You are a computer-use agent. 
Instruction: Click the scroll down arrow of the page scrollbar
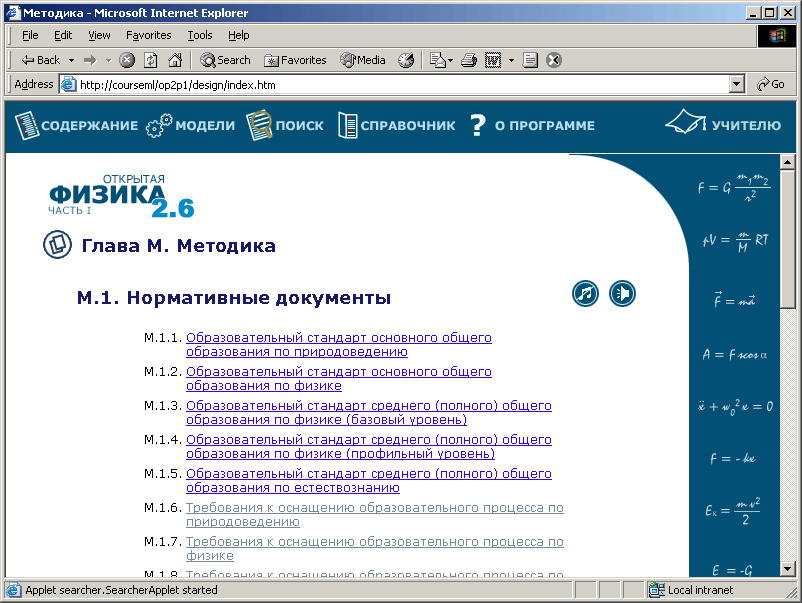pos(786,566)
